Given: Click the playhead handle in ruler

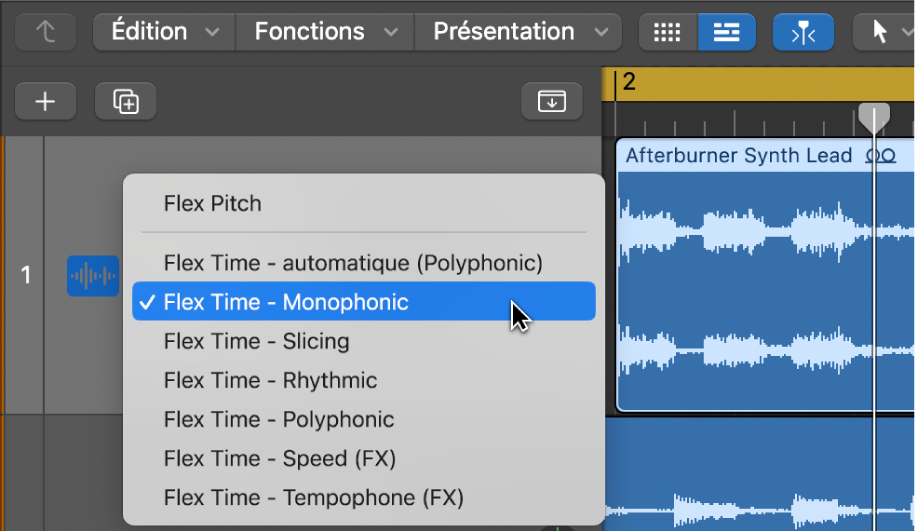Looking at the screenshot, I should [874, 117].
